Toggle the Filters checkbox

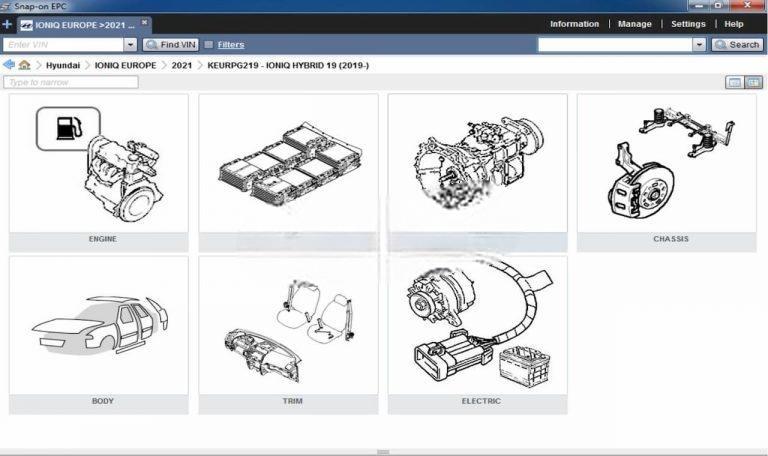pyautogui.click(x=208, y=45)
